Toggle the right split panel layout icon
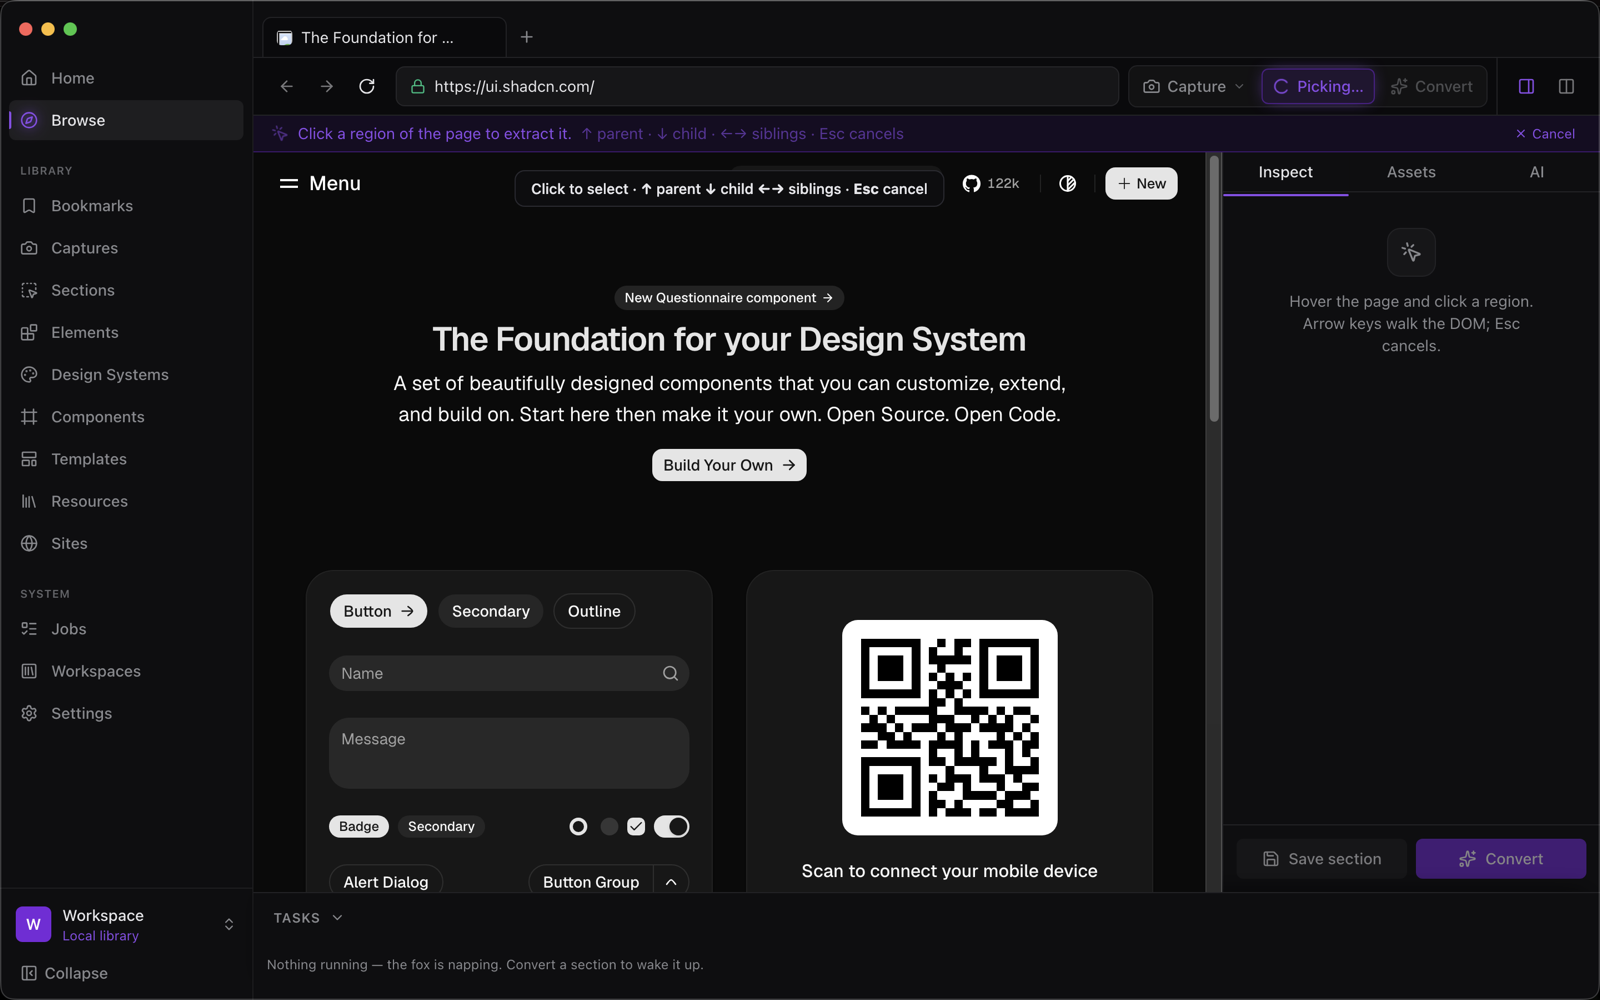 (1566, 87)
